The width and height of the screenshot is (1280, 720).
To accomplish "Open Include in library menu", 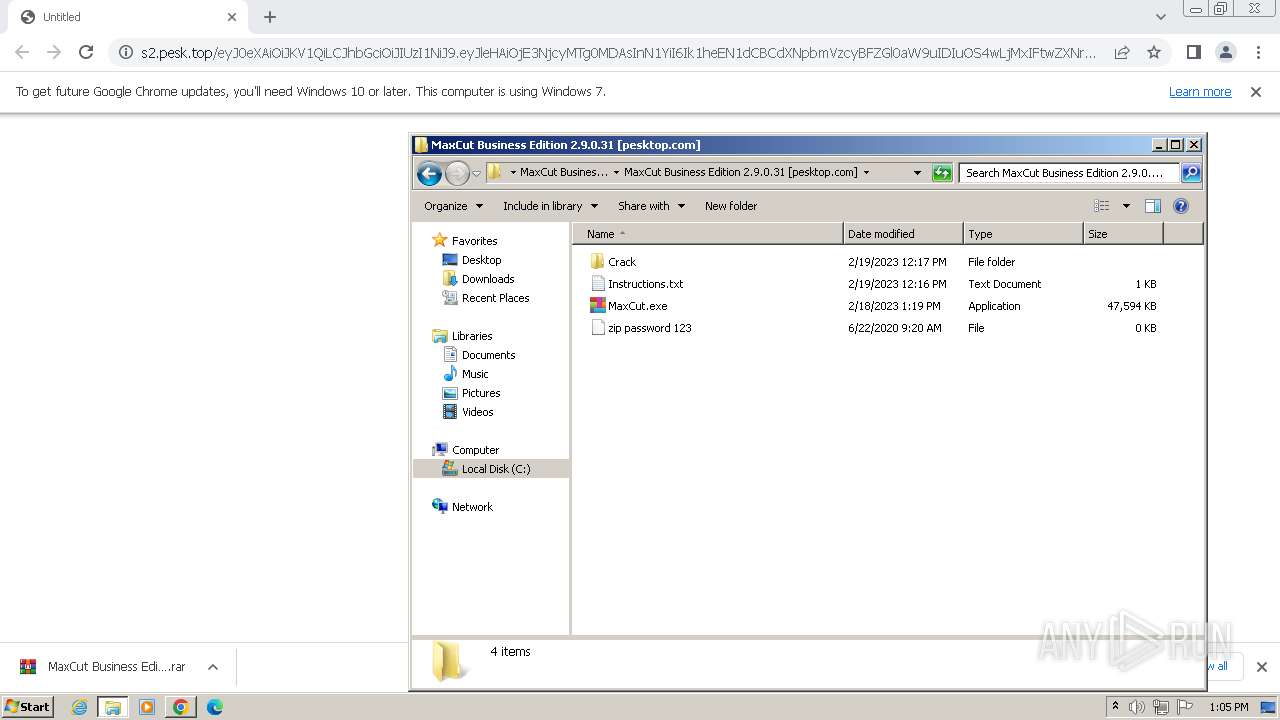I will 550,206.
